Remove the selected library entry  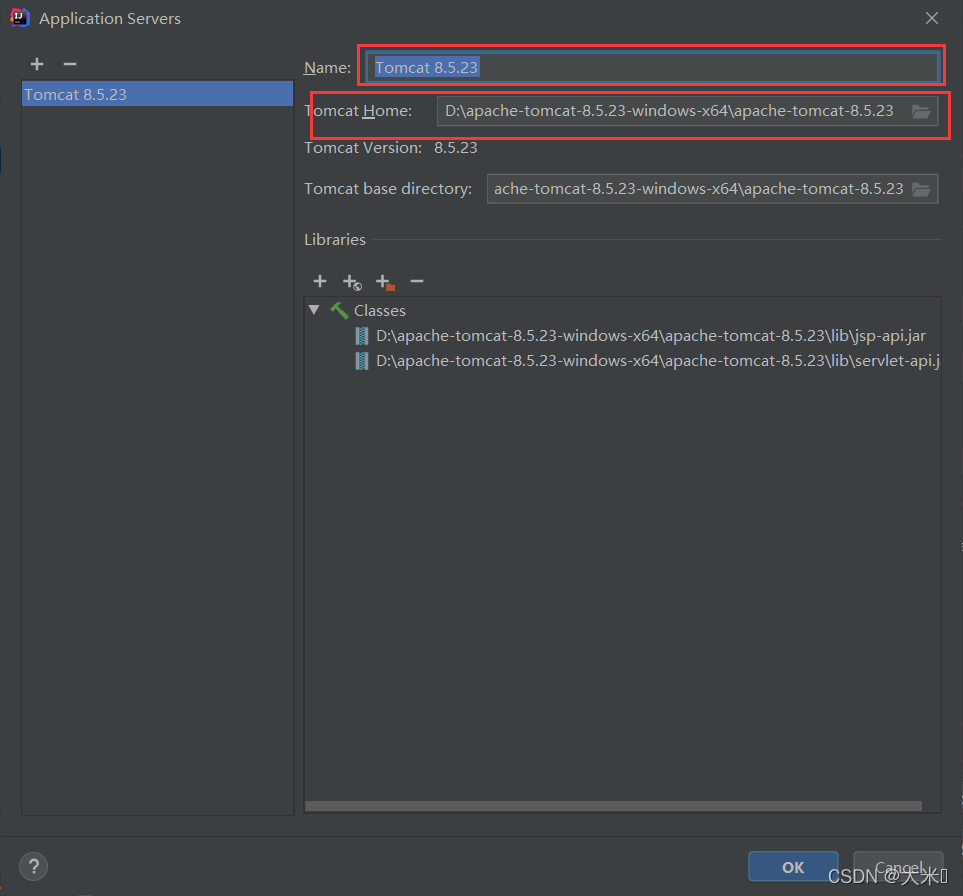pyautogui.click(x=417, y=281)
